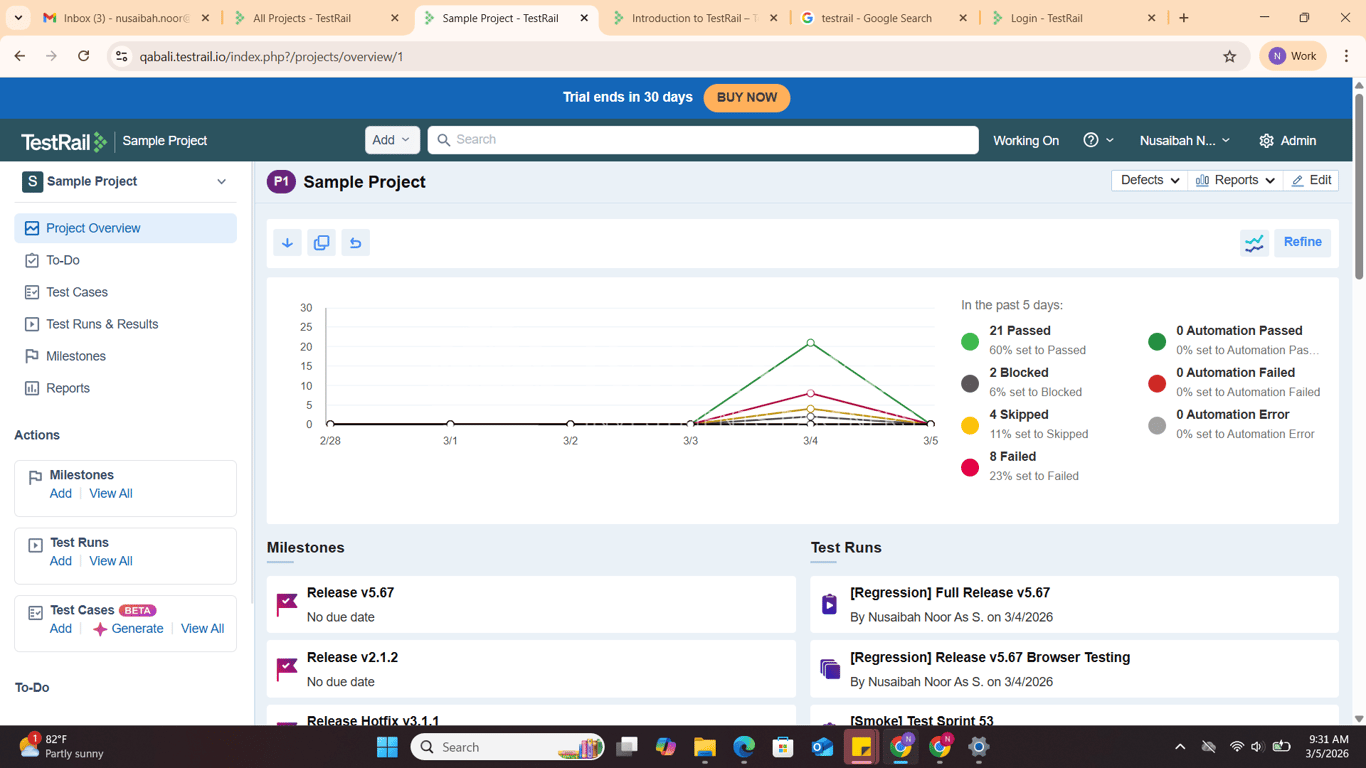
Task: Switch to the Login - TestRail tab
Action: pyautogui.click(x=1073, y=18)
